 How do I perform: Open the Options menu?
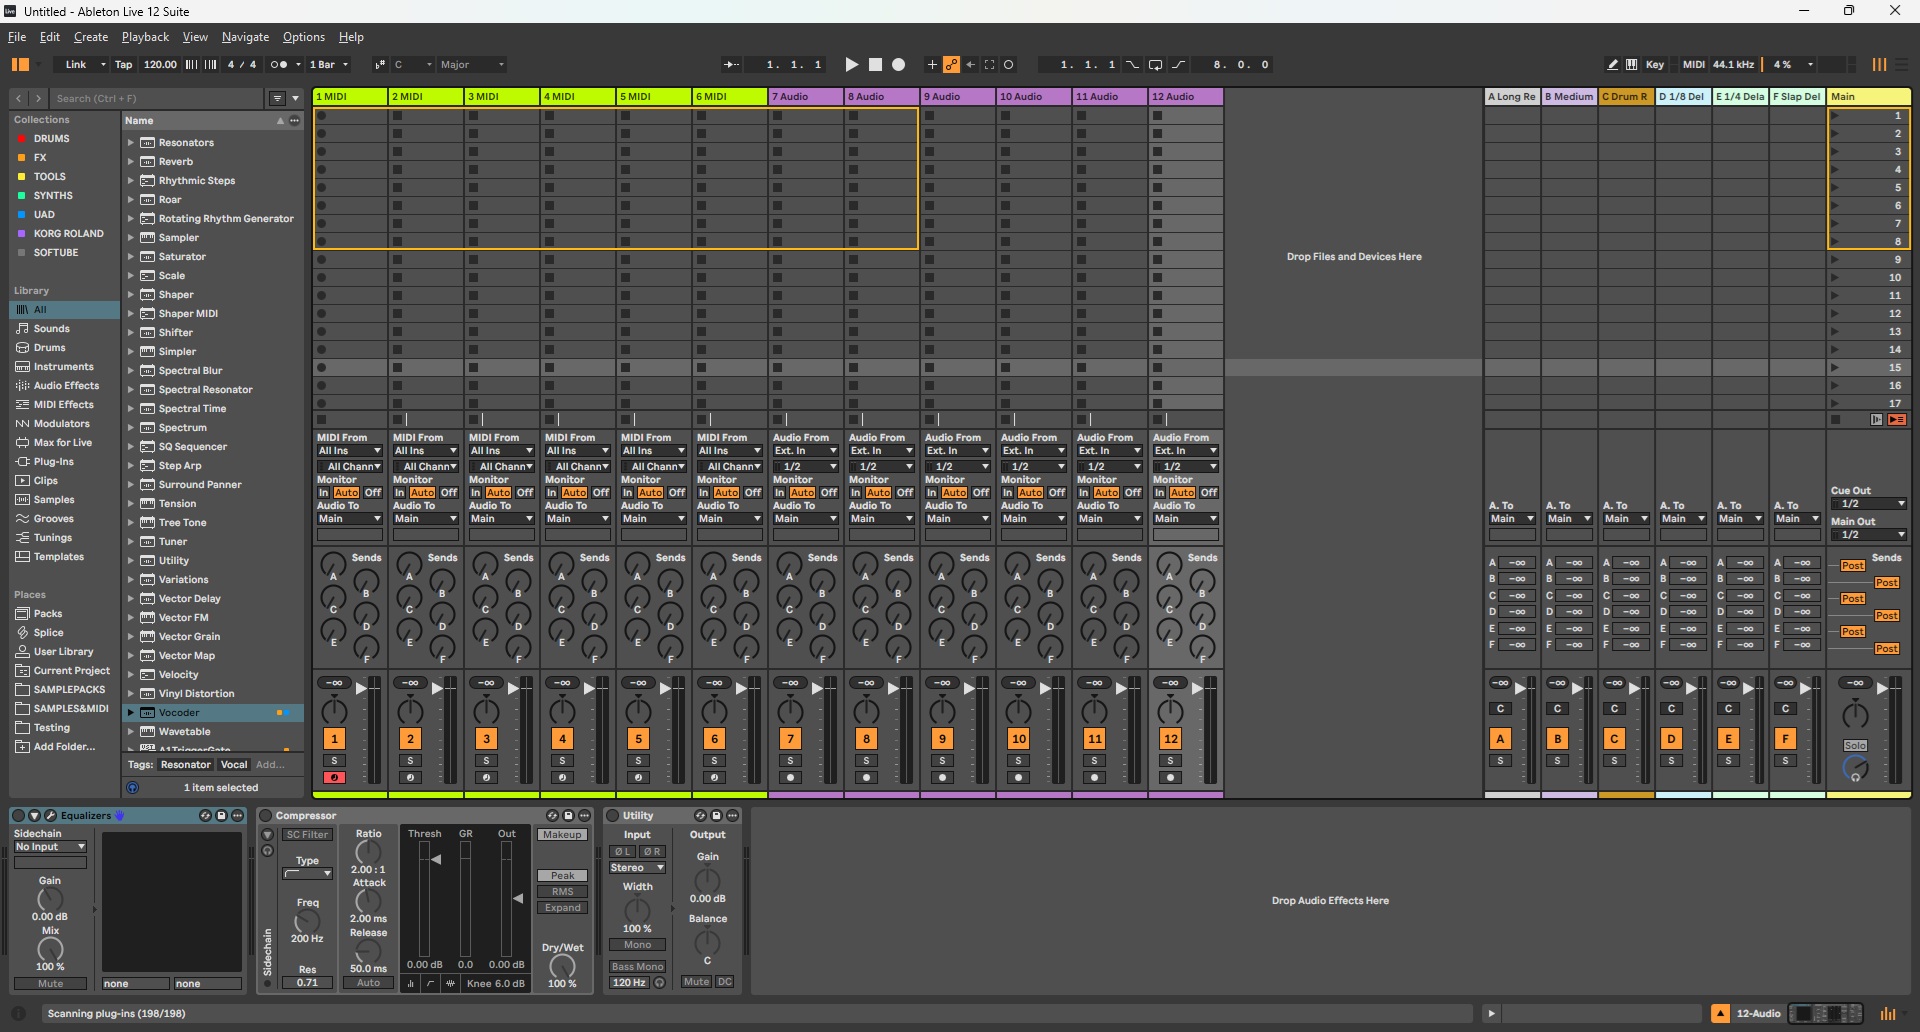coord(304,37)
